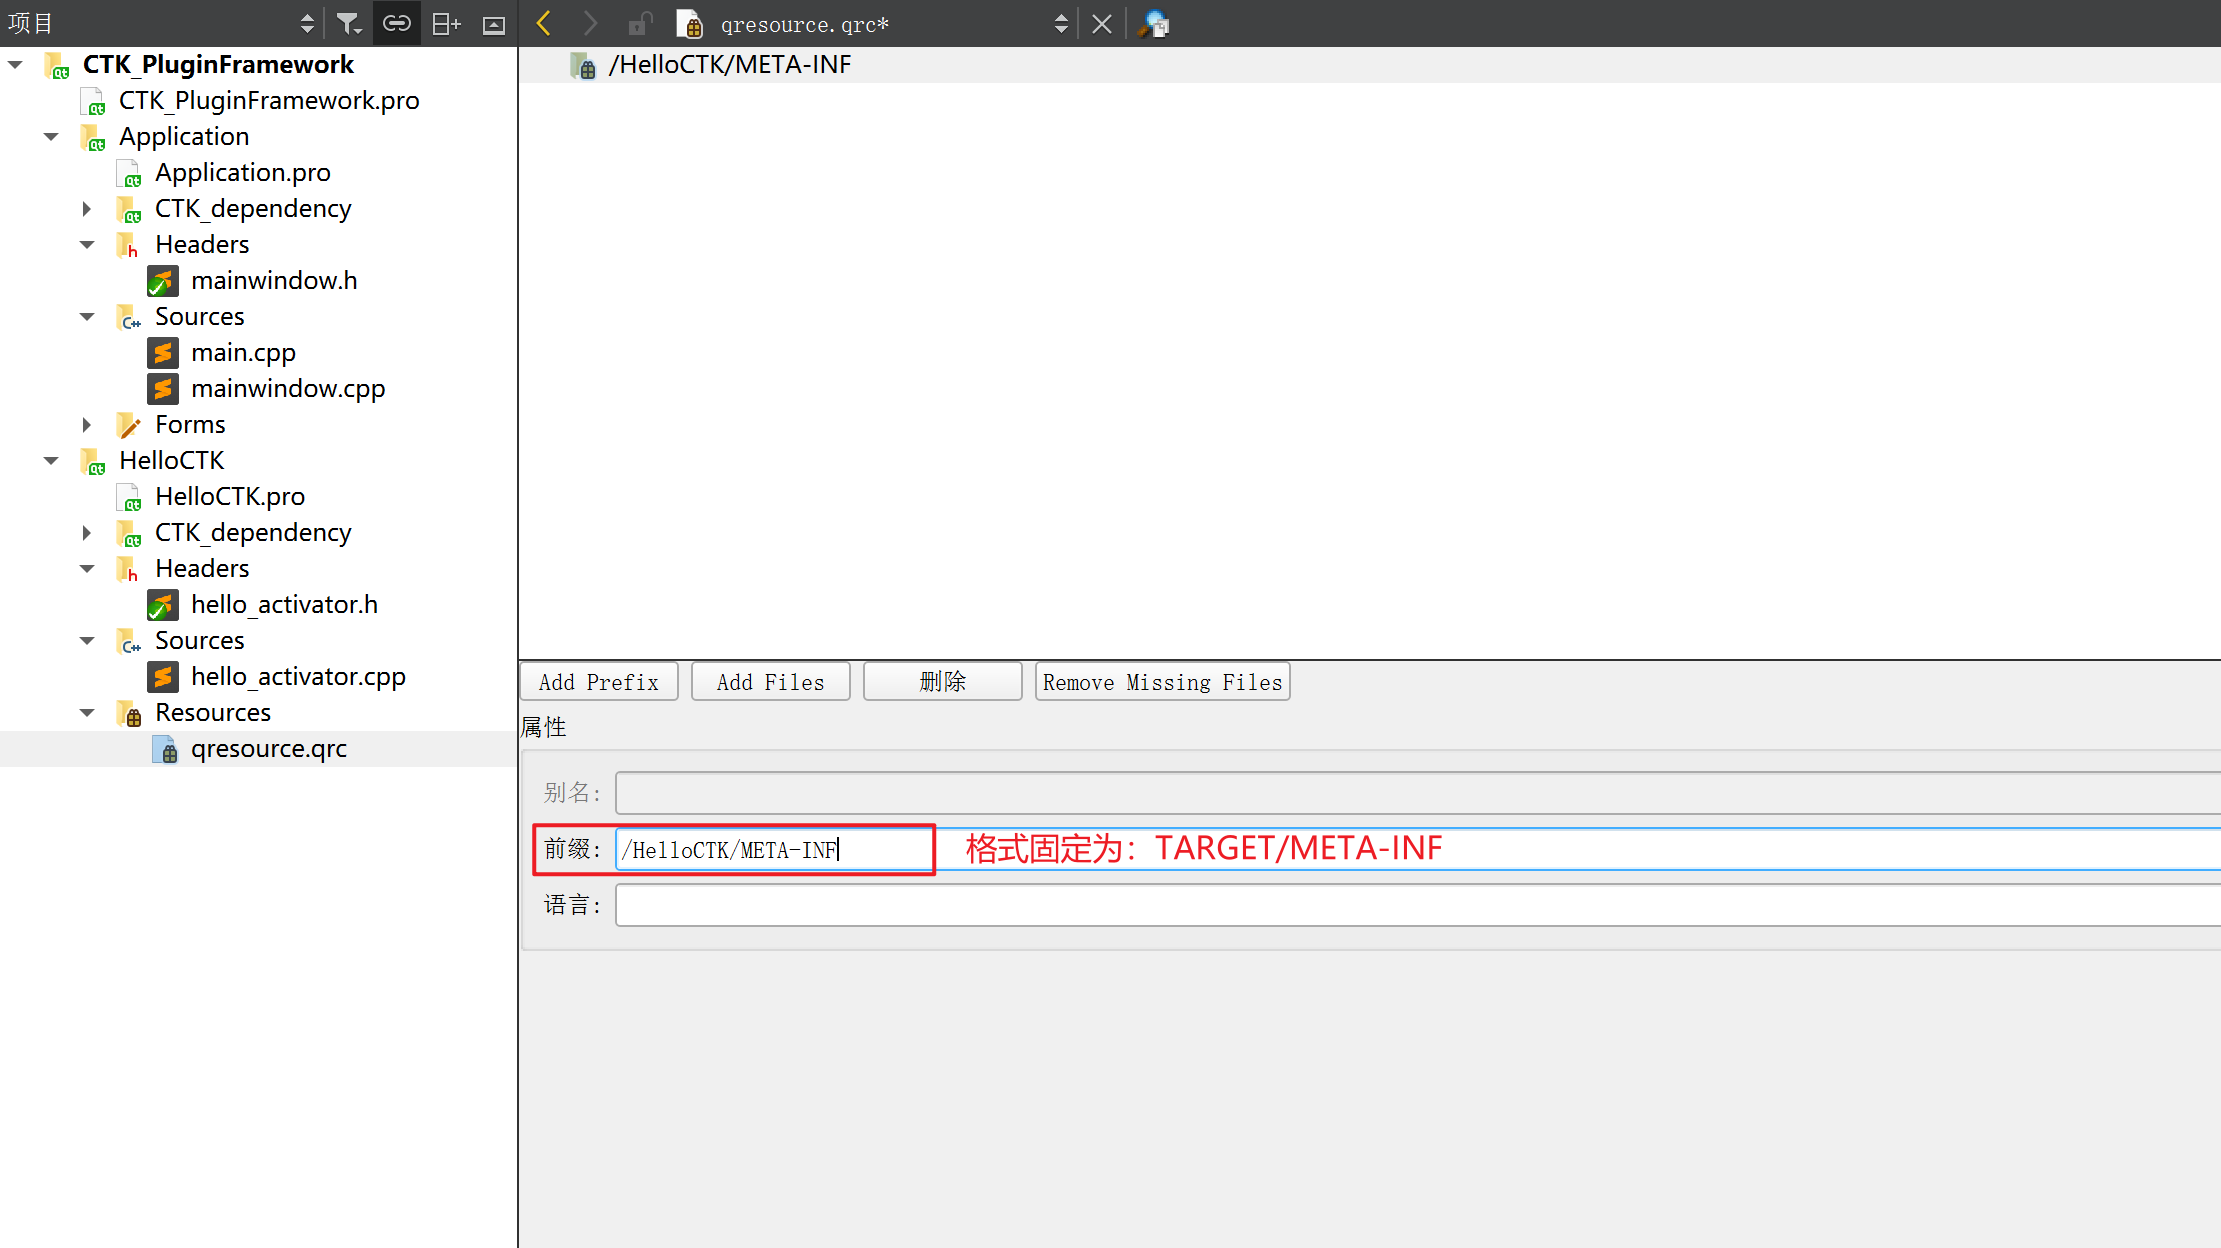Select hello_activator.h header file icon

tap(165, 604)
